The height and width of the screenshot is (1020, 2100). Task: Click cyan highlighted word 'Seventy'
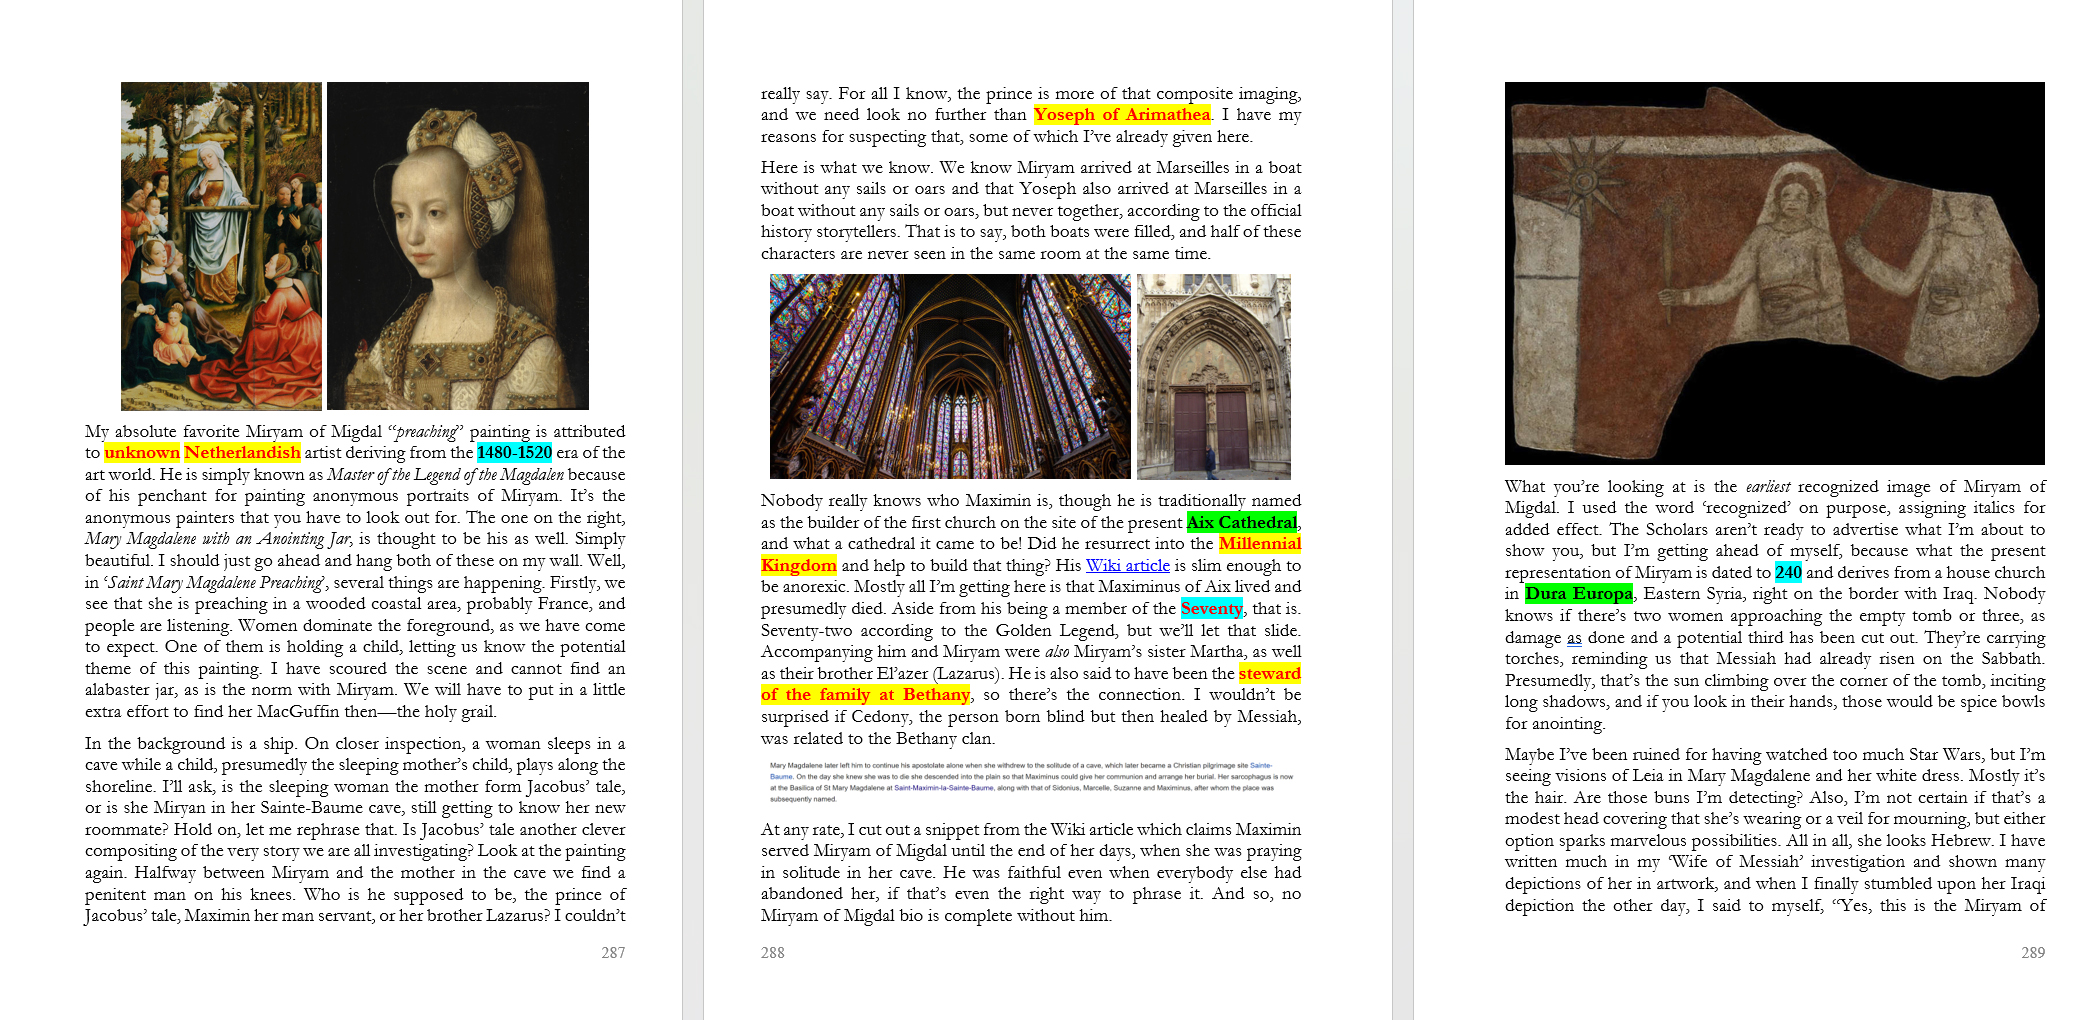click(x=1211, y=608)
